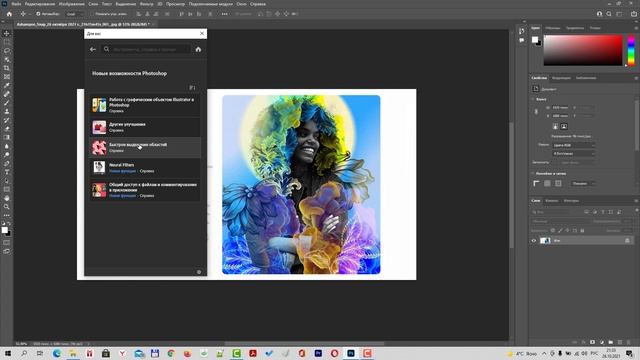
Task: Toggle rulers button in Rulers & Grids
Action: (536, 184)
